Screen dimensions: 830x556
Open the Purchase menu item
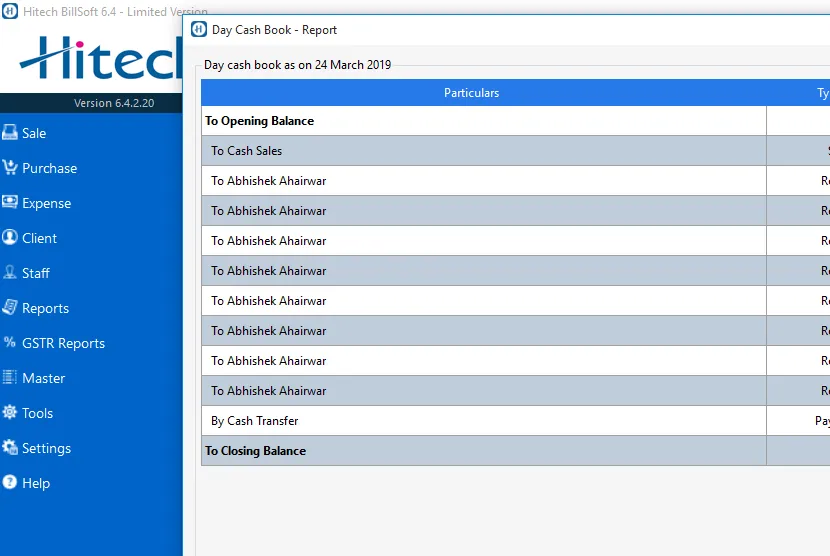tap(49, 168)
